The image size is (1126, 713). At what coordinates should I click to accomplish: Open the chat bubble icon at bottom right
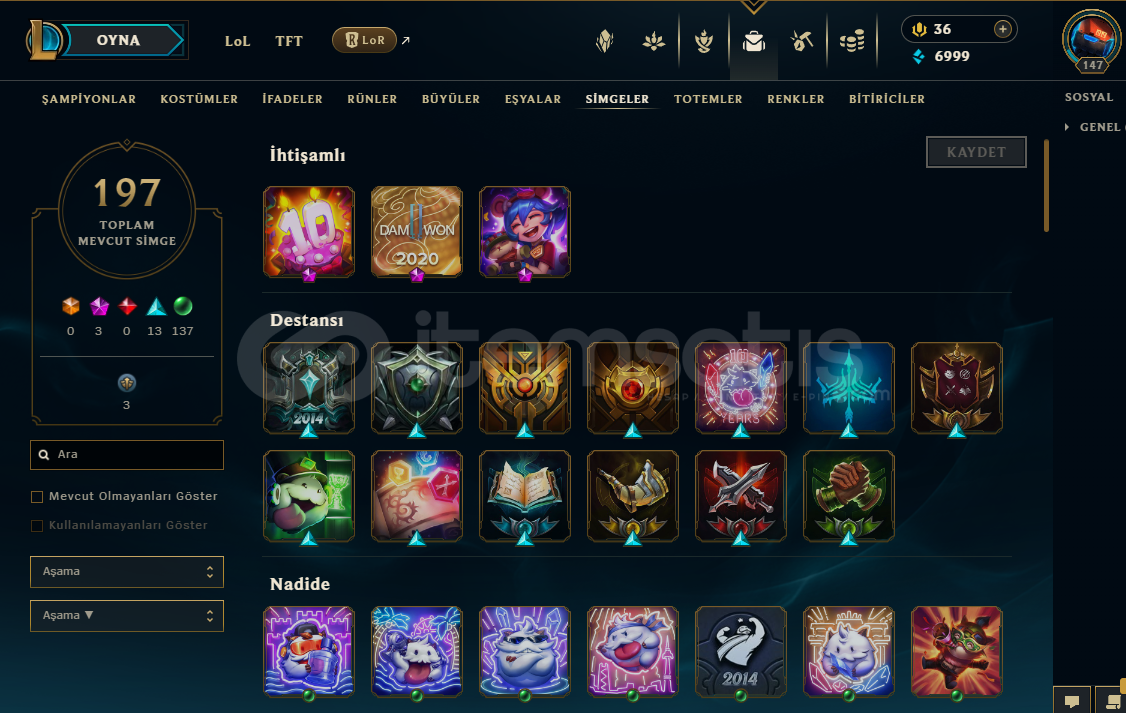pos(1071,701)
